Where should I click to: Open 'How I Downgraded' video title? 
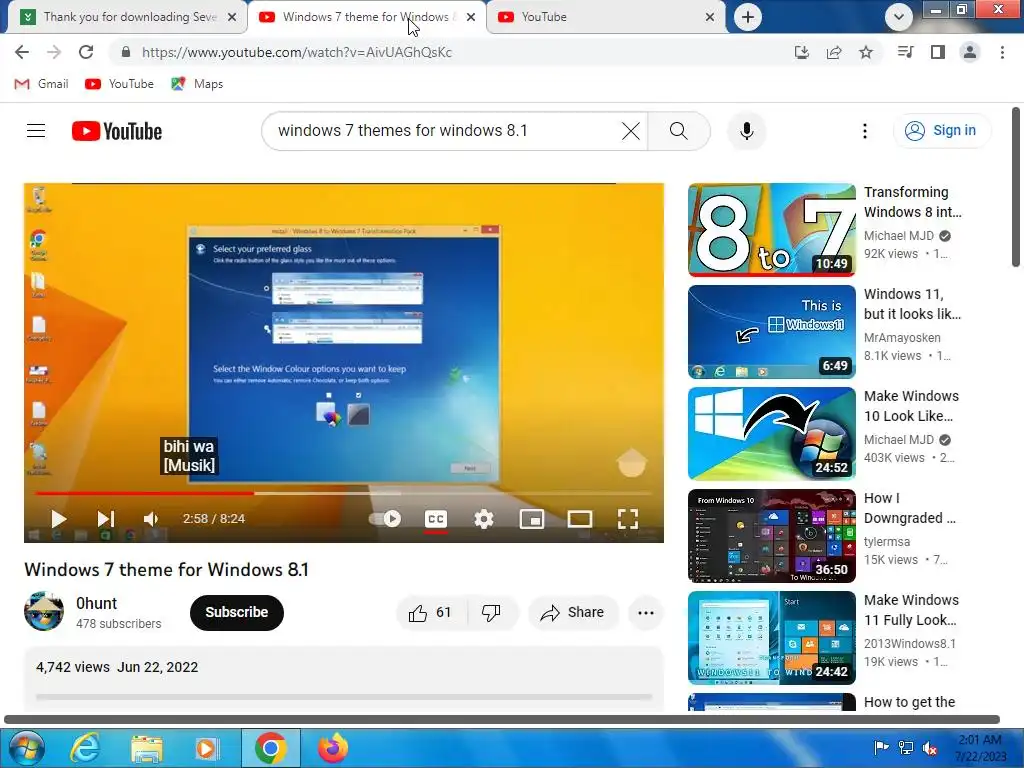(x=910, y=508)
